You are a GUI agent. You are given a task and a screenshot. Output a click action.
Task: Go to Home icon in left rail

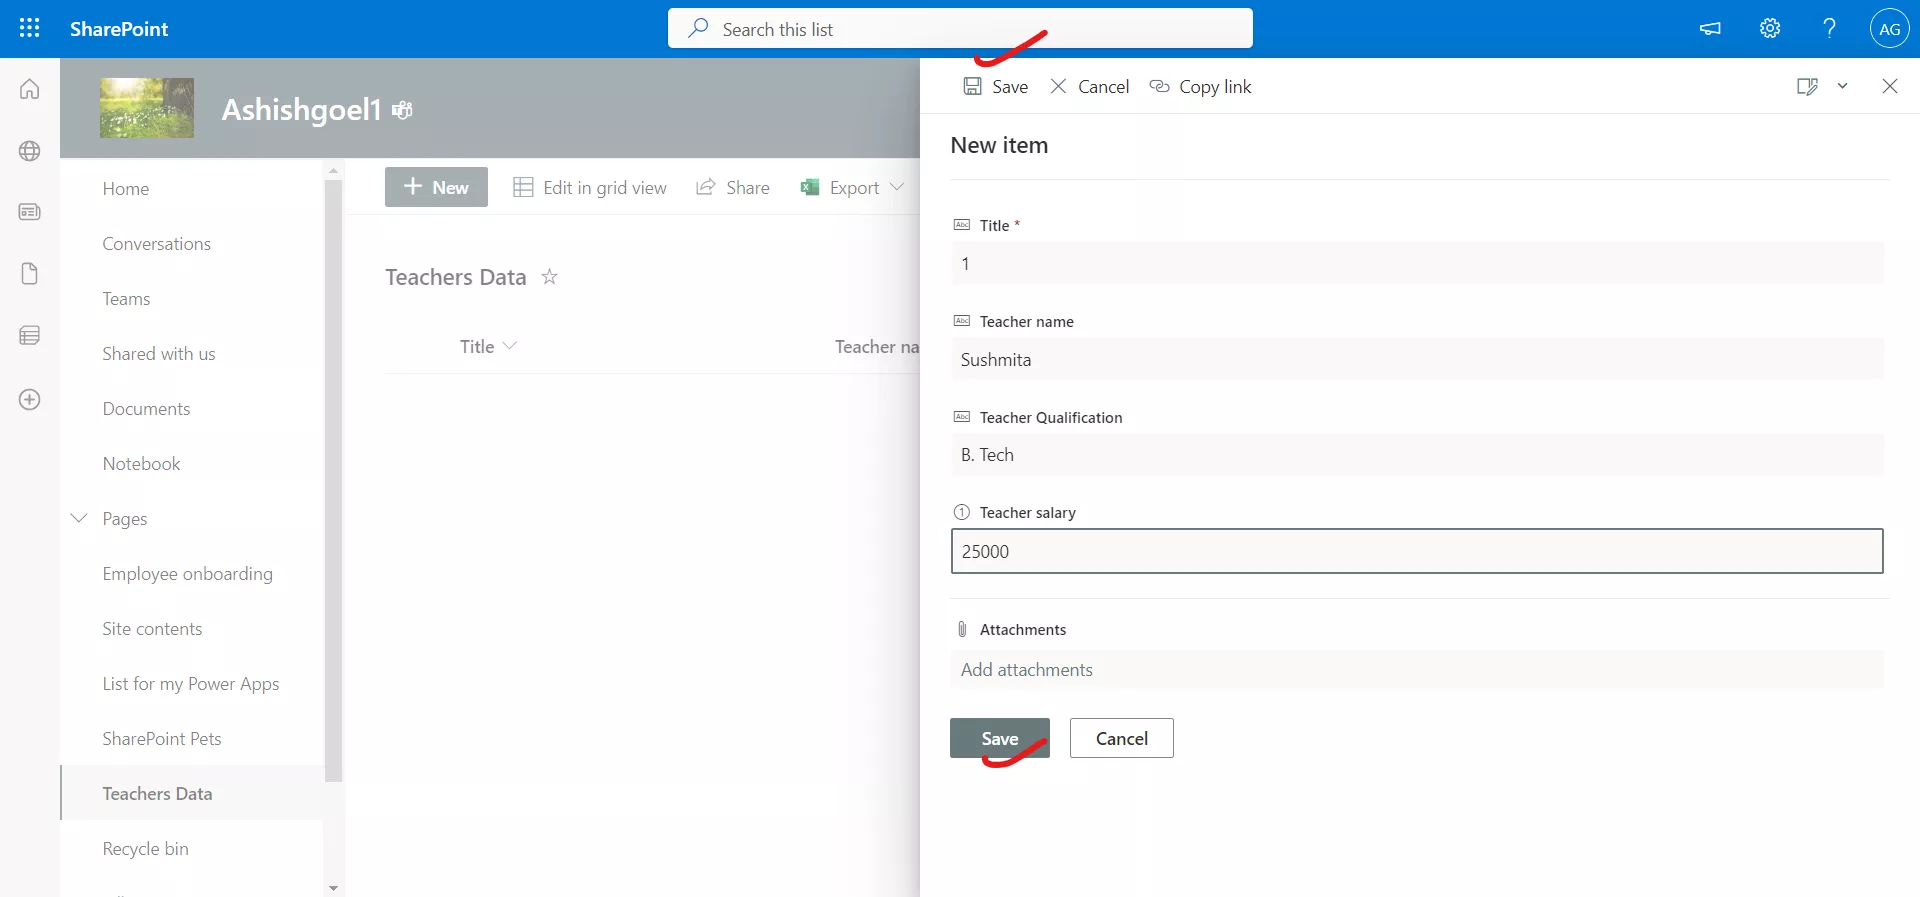(x=30, y=89)
